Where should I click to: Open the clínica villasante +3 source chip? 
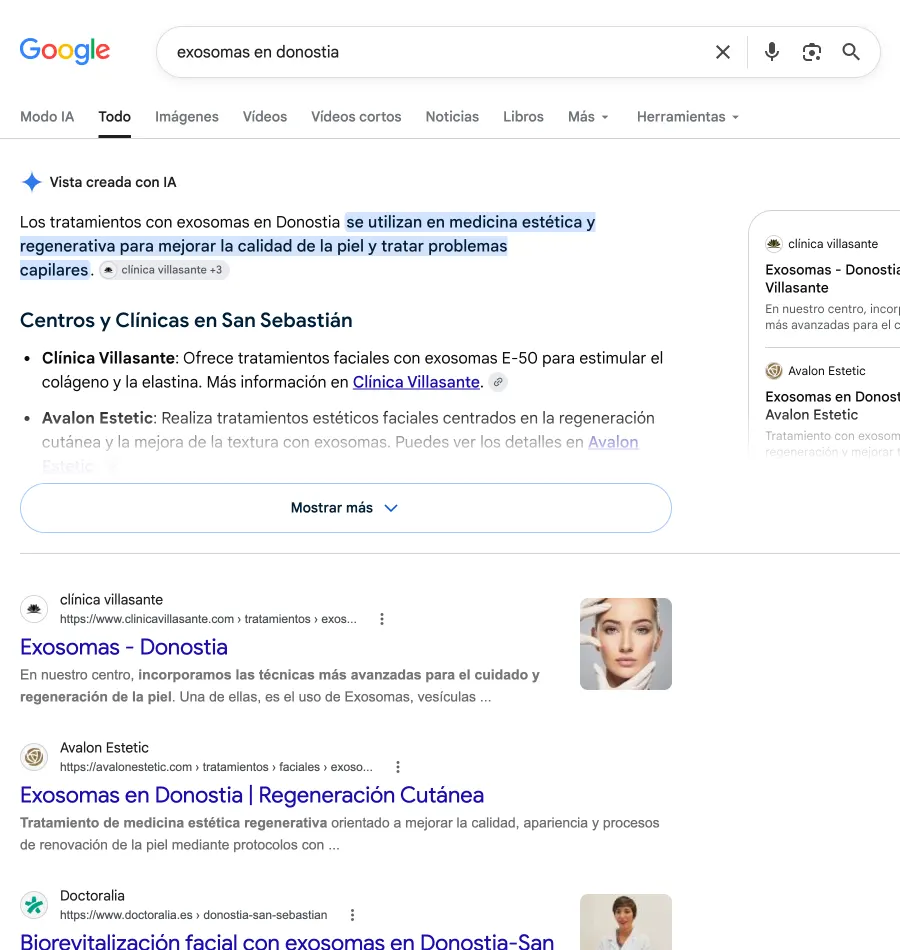[x=164, y=270]
